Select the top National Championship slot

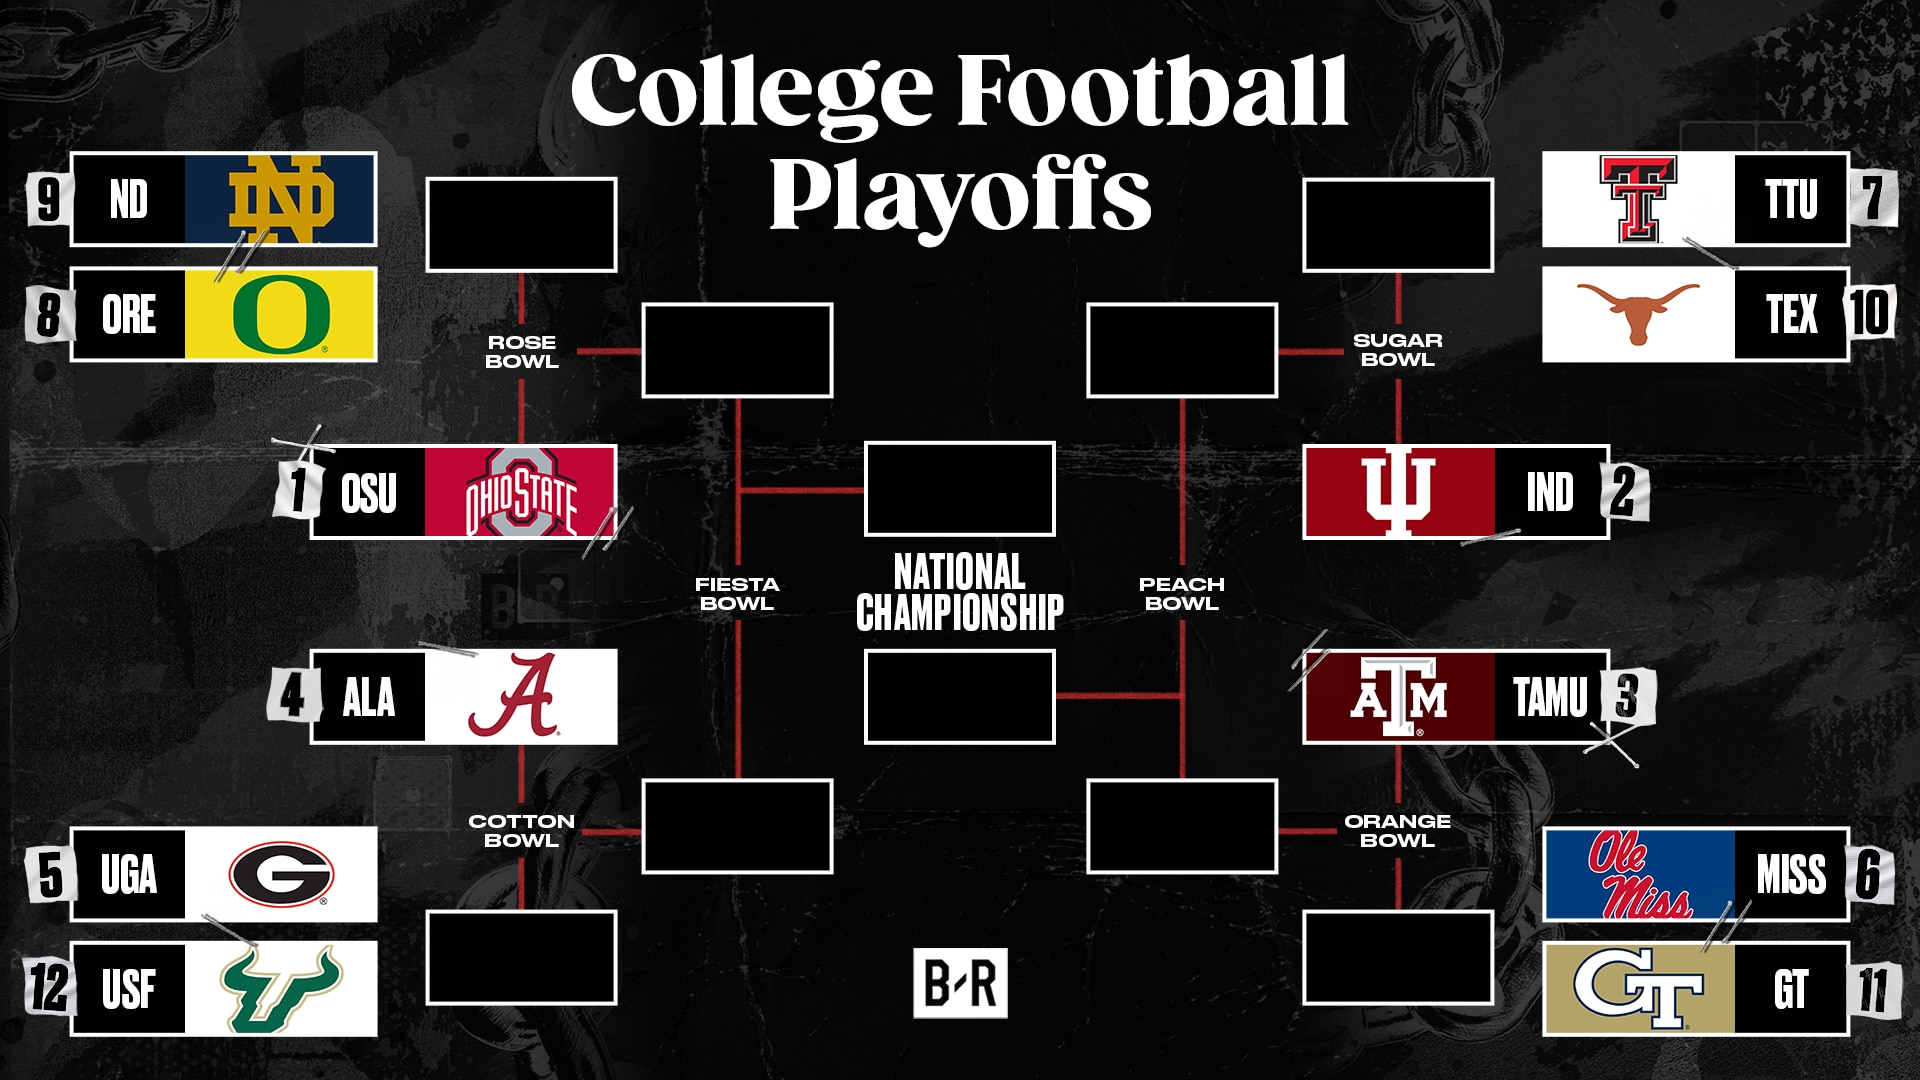pyautogui.click(x=960, y=489)
